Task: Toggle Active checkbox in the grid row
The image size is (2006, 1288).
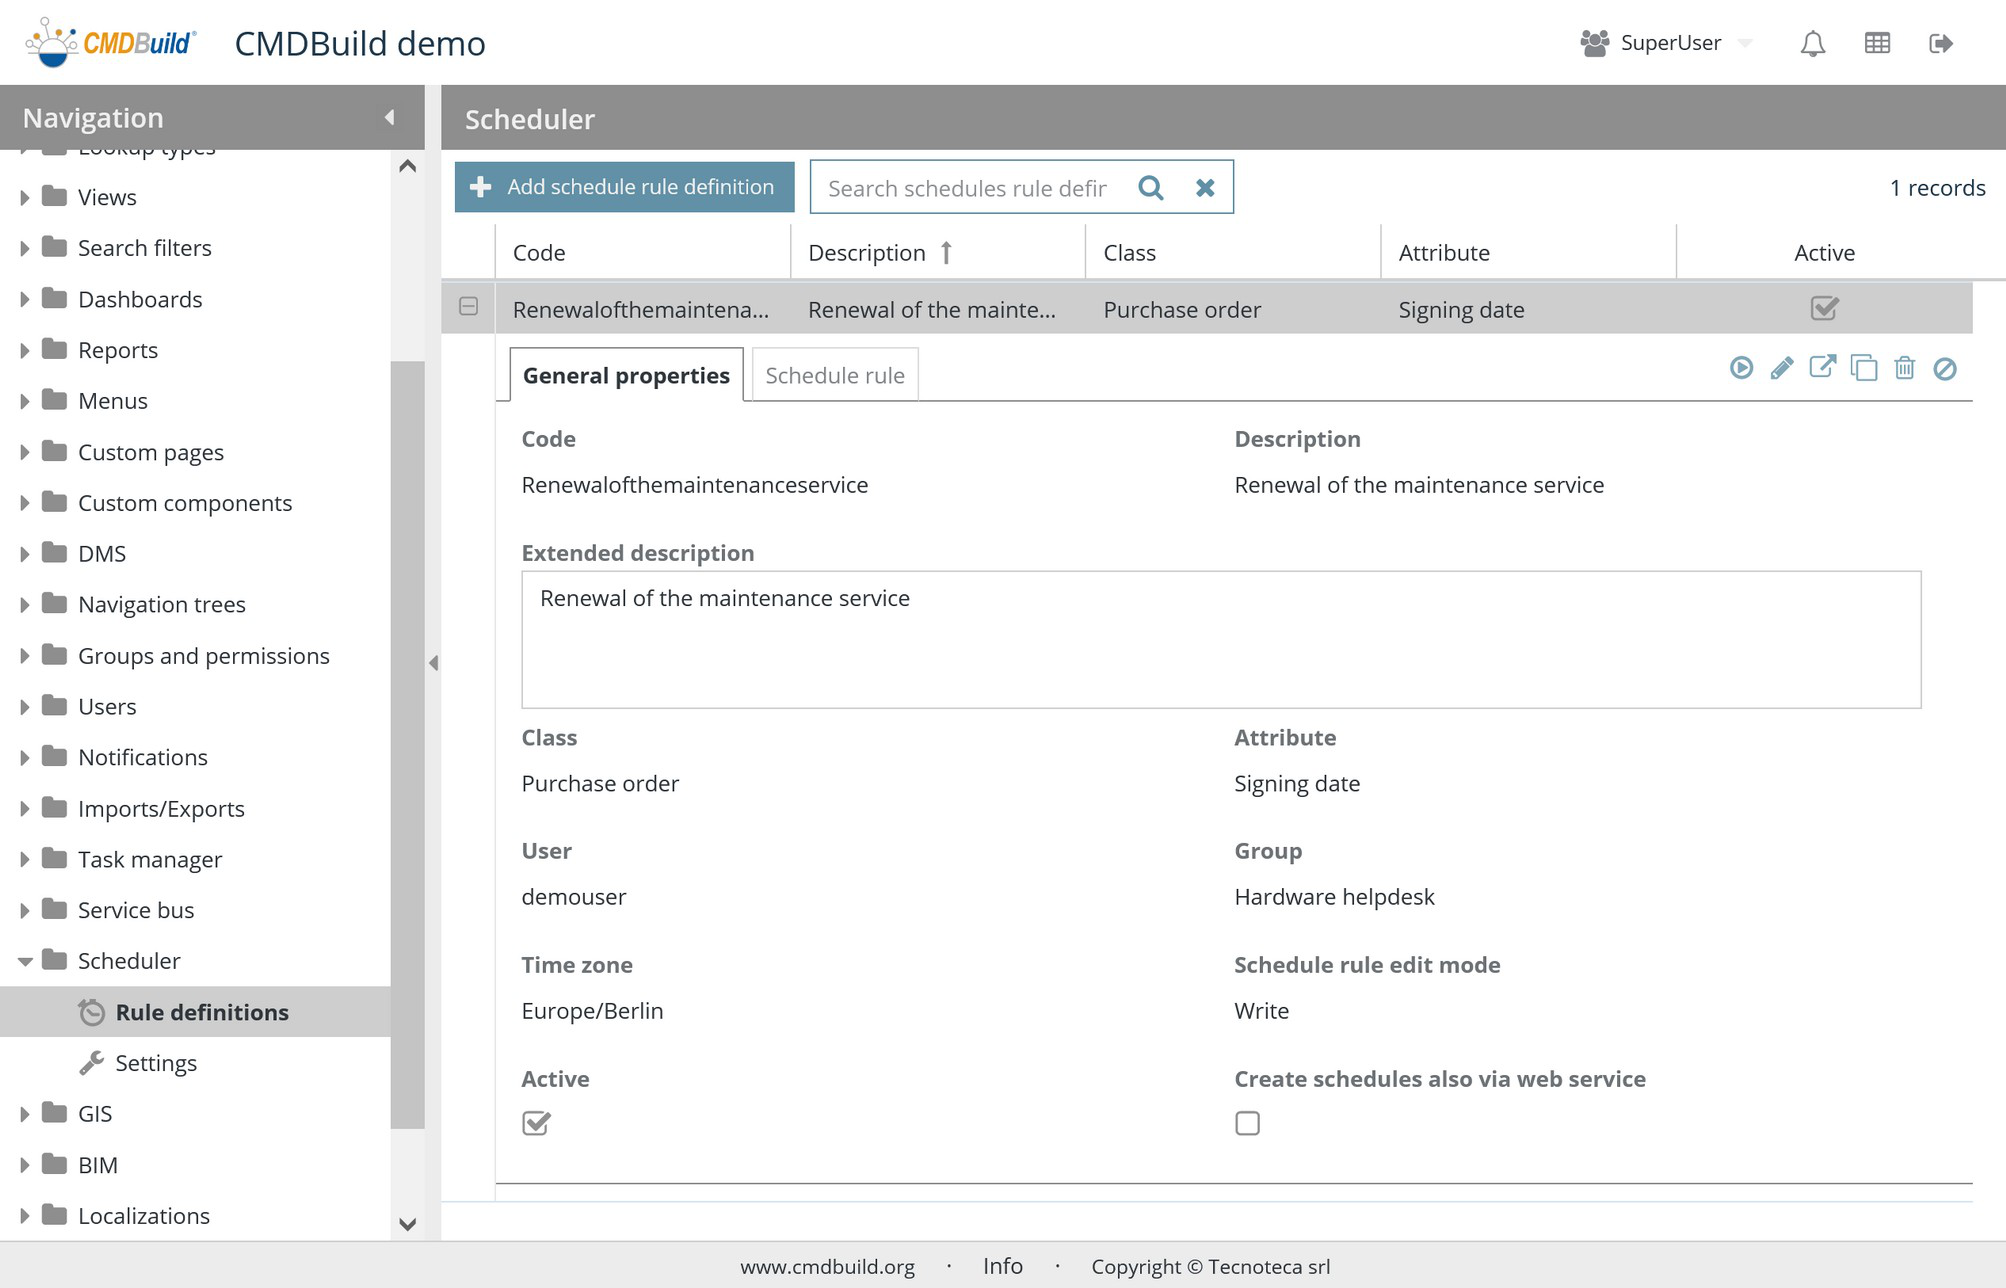Action: coord(1824,309)
